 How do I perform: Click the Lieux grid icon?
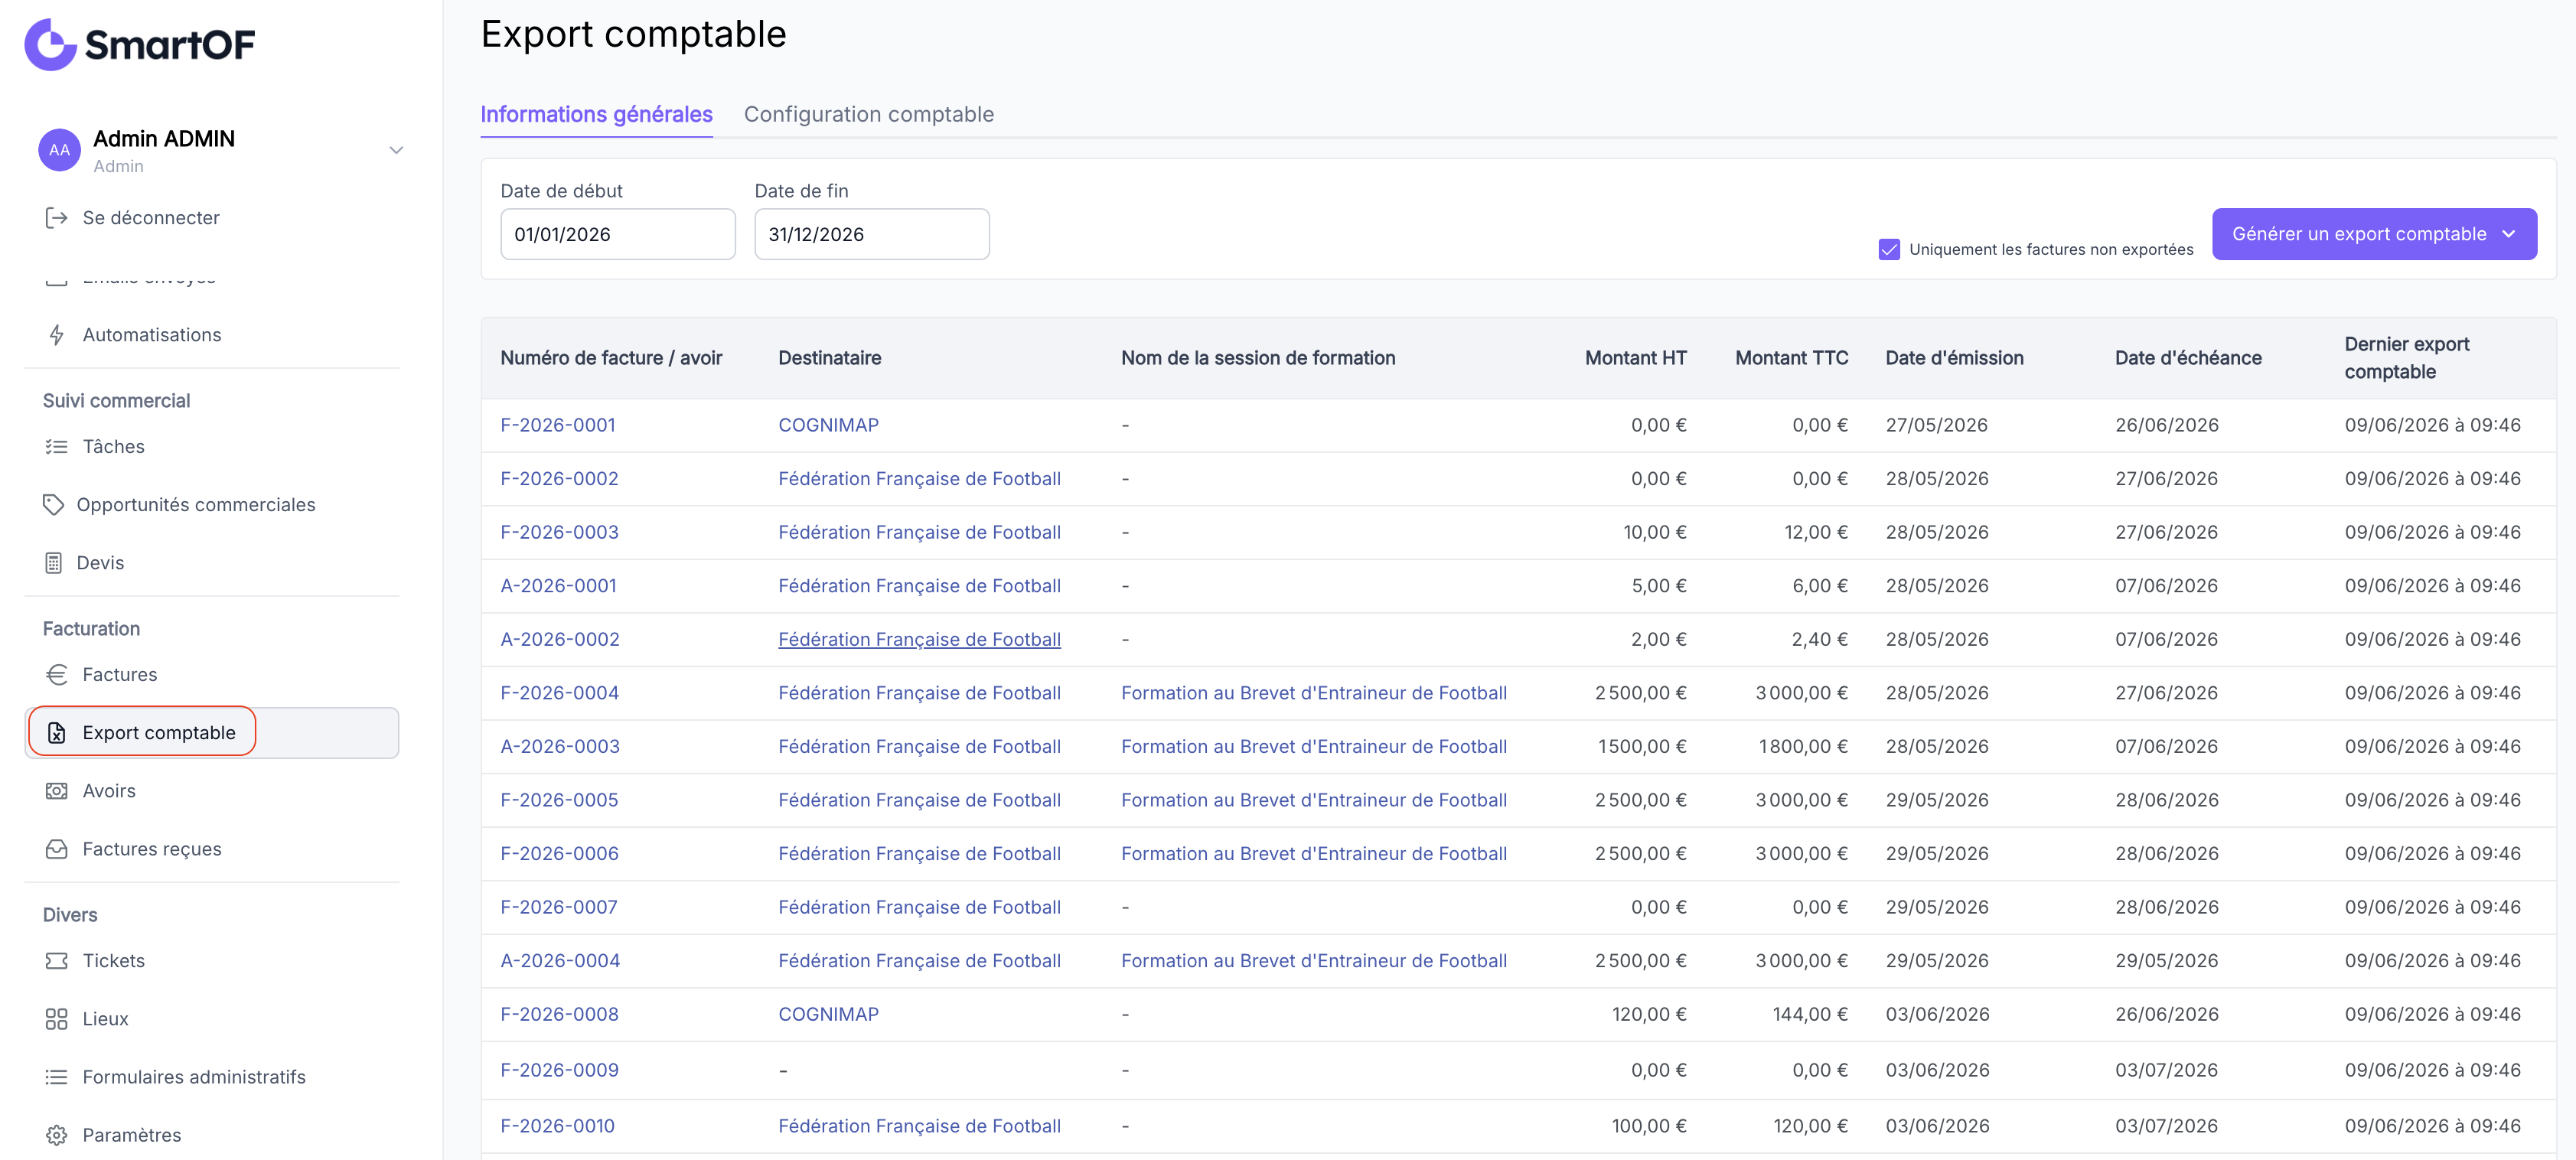(56, 1019)
